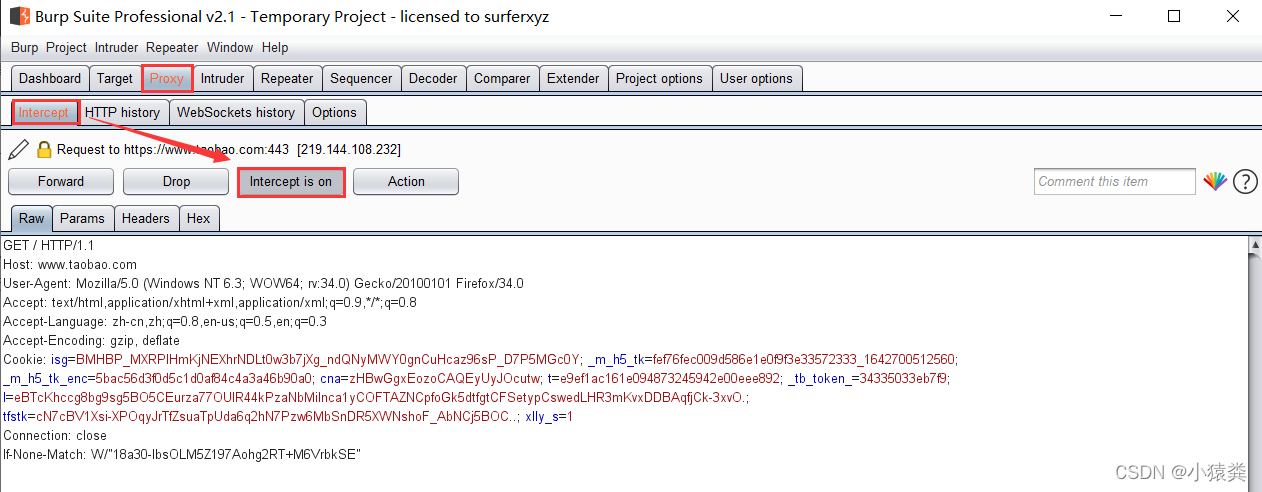Click the Connection: close line
The height and width of the screenshot is (492, 1262).
(55, 436)
